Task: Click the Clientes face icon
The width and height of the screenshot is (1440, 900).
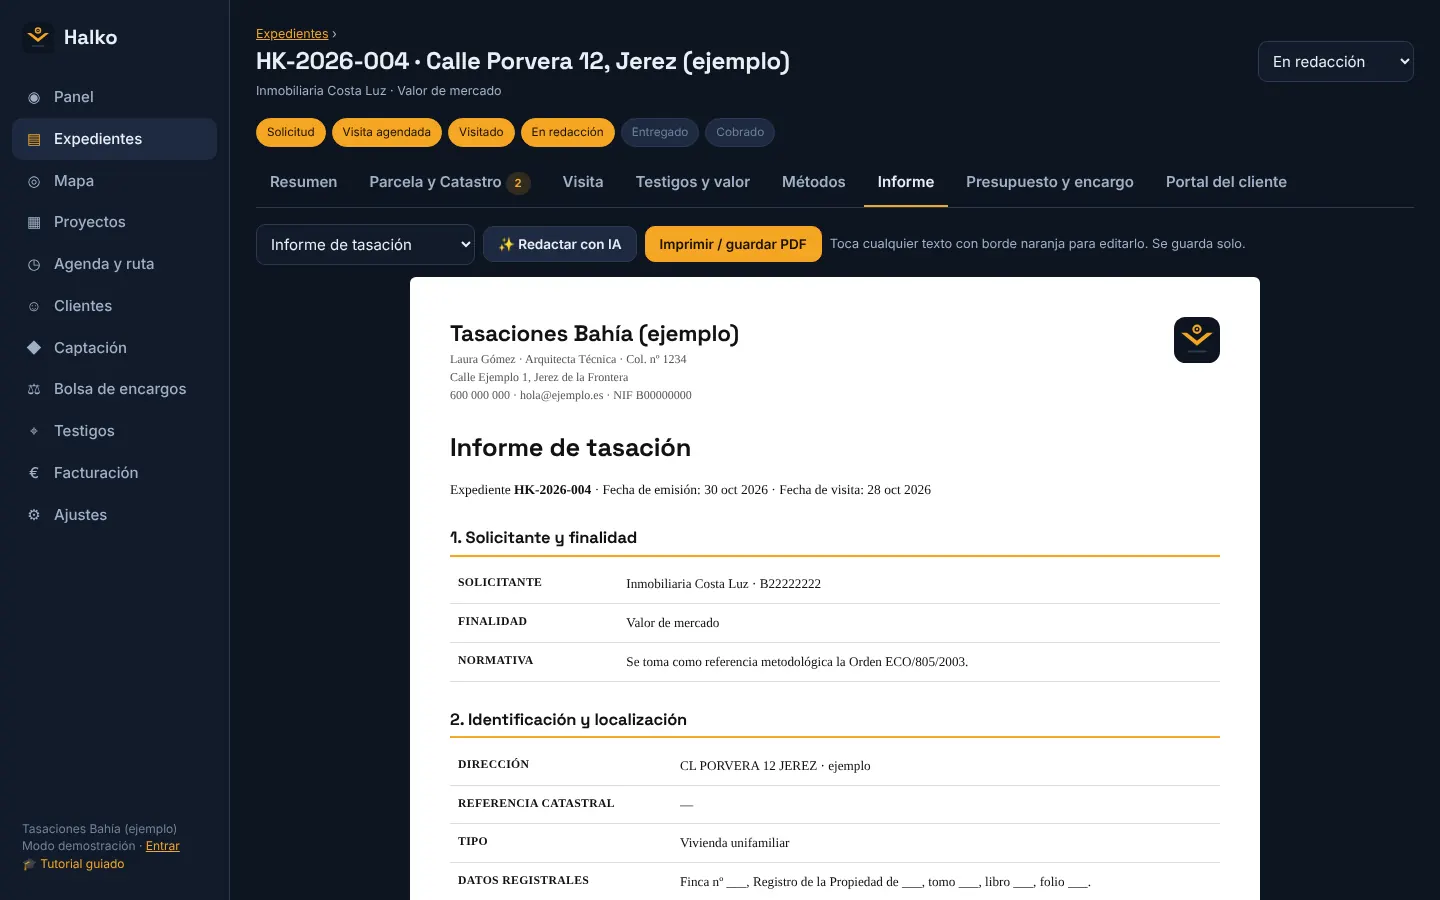Action: coord(34,307)
